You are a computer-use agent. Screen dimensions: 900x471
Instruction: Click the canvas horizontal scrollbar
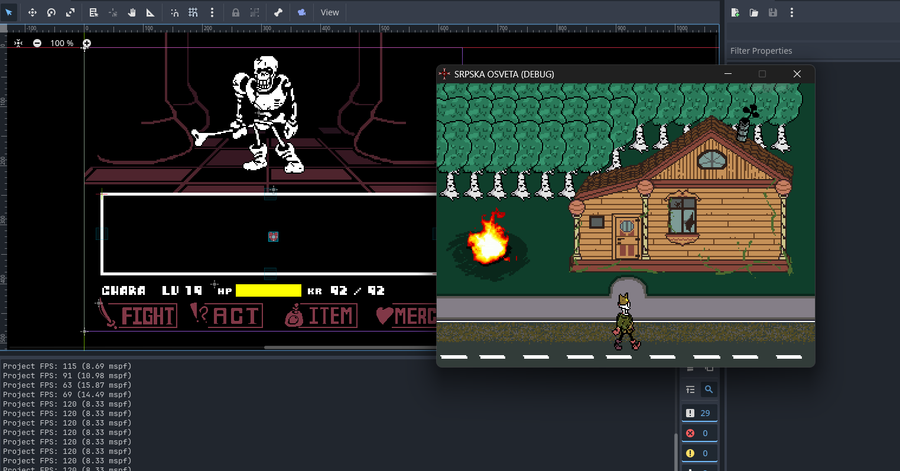(350, 347)
